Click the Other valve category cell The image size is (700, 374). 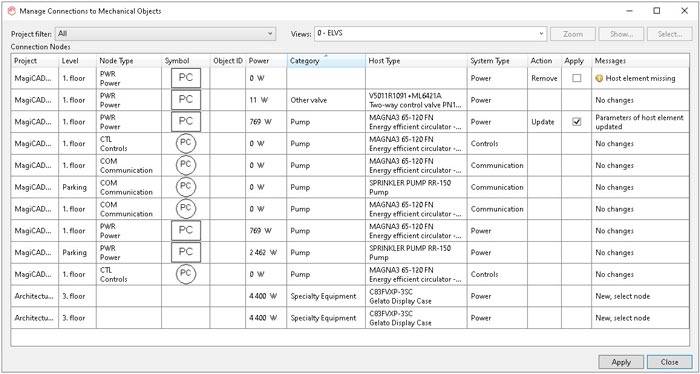tap(326, 100)
